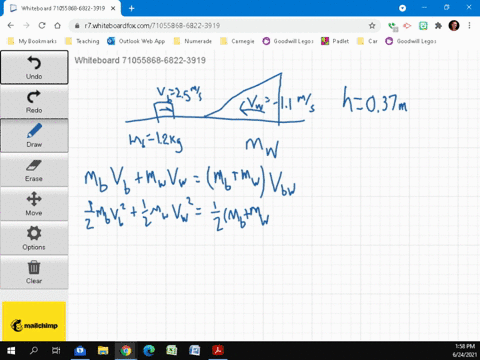Select the Draw pencil tool
This screenshot has width=480, height=360.
click(x=34, y=135)
